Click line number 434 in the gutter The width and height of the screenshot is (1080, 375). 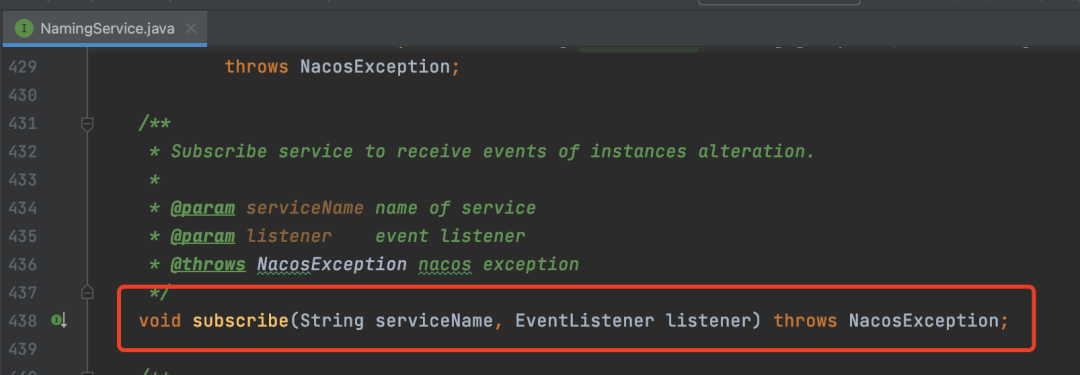click(x=23, y=208)
